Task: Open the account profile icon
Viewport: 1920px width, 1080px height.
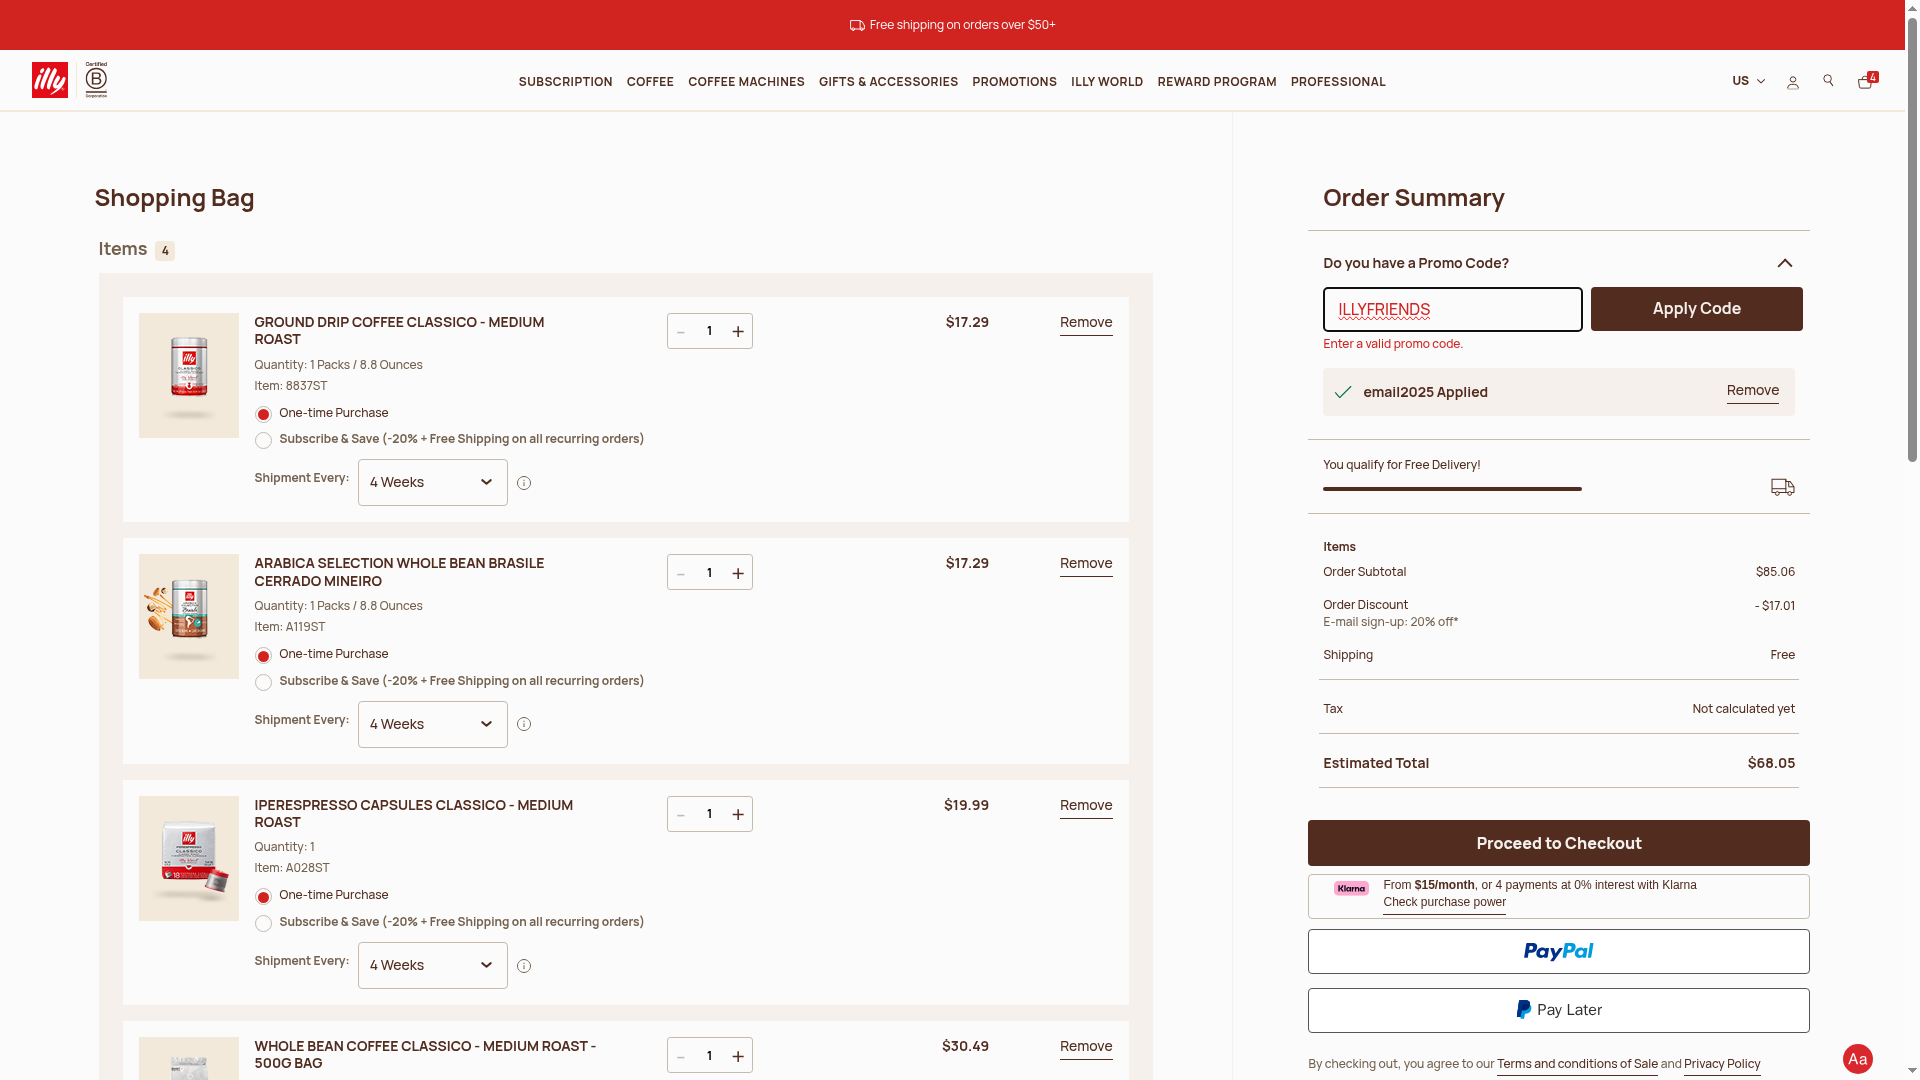Action: pyautogui.click(x=1792, y=82)
